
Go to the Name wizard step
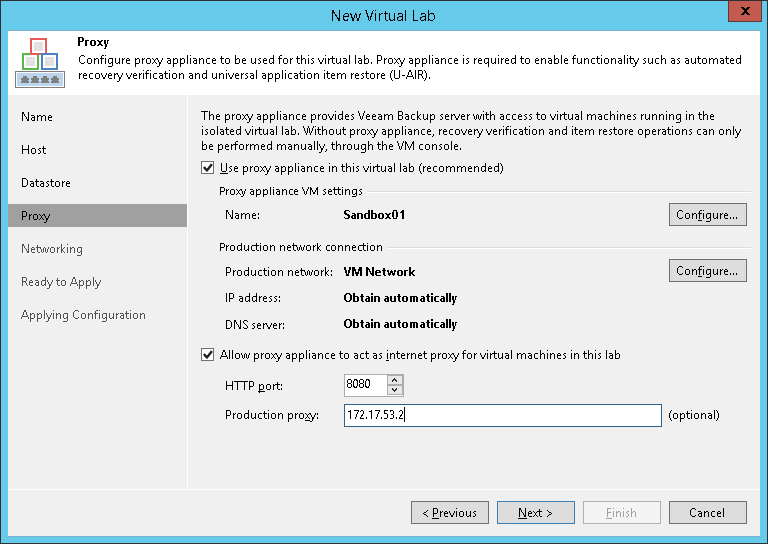click(37, 117)
